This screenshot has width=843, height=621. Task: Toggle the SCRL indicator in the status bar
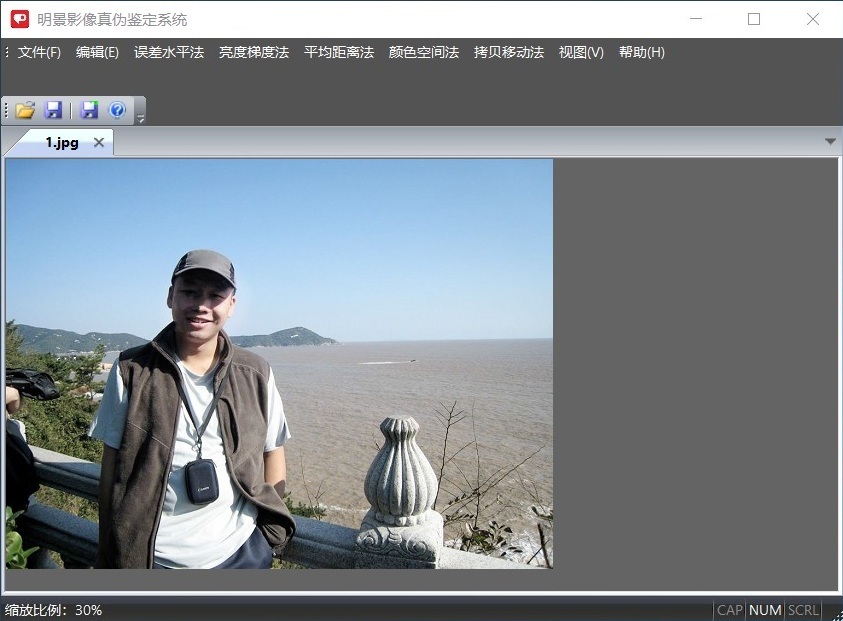point(801,610)
